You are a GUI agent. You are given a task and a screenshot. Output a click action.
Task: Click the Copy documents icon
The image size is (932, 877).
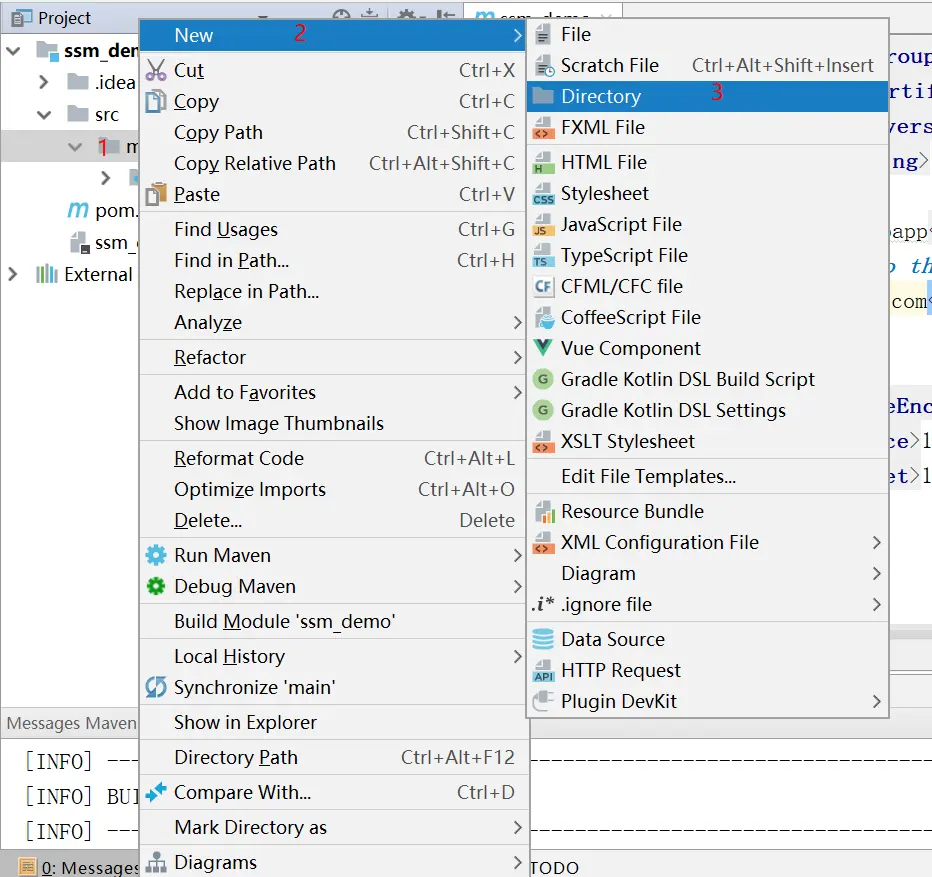click(156, 101)
